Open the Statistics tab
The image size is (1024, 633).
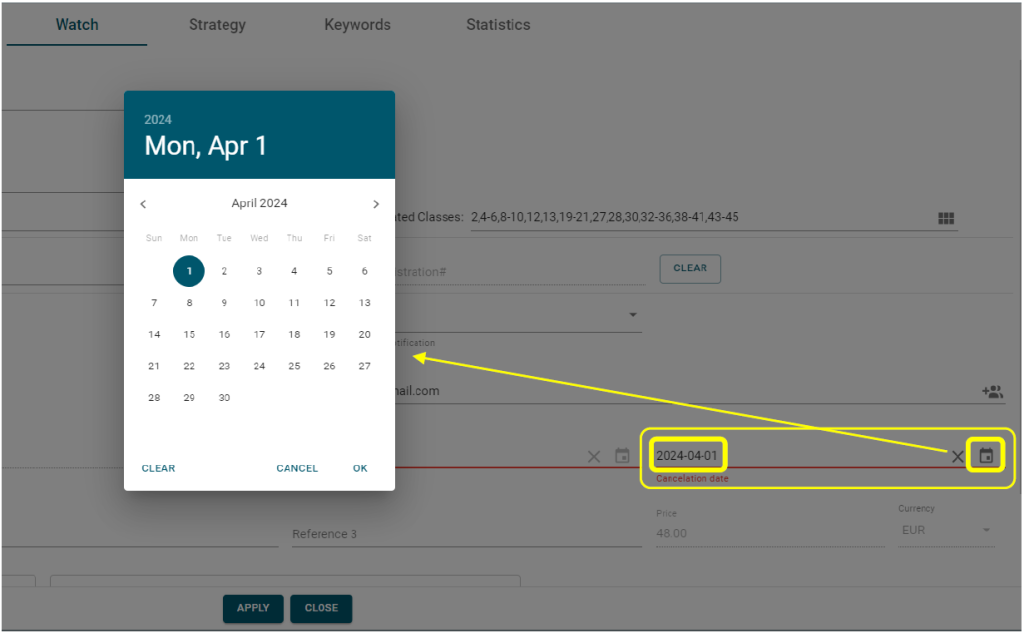[498, 25]
